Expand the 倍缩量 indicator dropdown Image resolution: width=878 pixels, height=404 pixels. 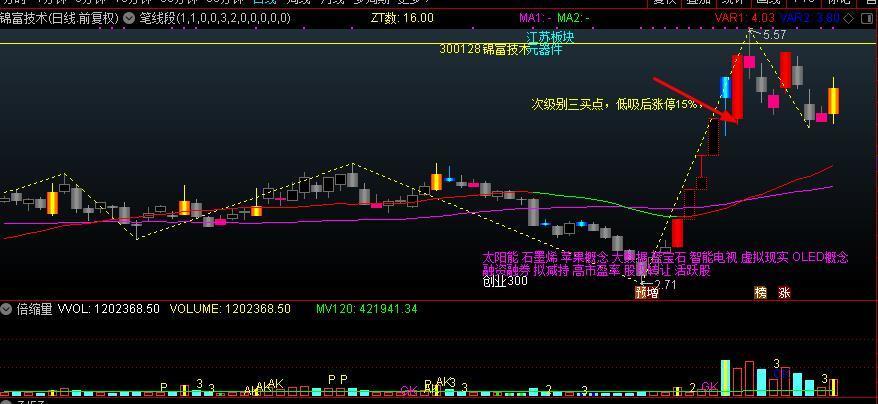pyautogui.click(x=7, y=309)
